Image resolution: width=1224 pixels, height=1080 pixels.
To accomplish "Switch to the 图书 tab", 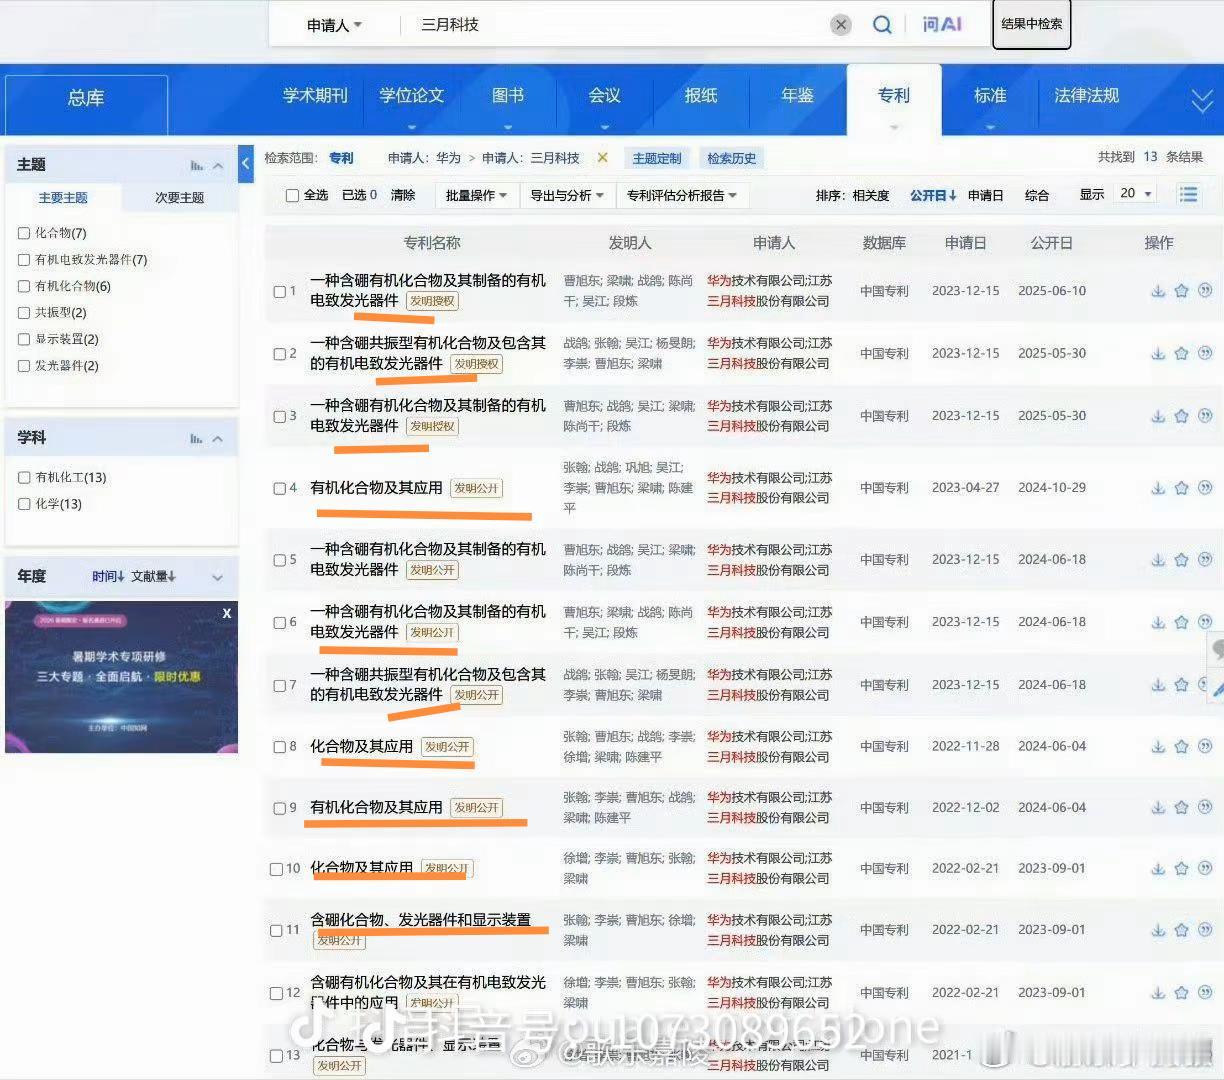I will pyautogui.click(x=508, y=96).
